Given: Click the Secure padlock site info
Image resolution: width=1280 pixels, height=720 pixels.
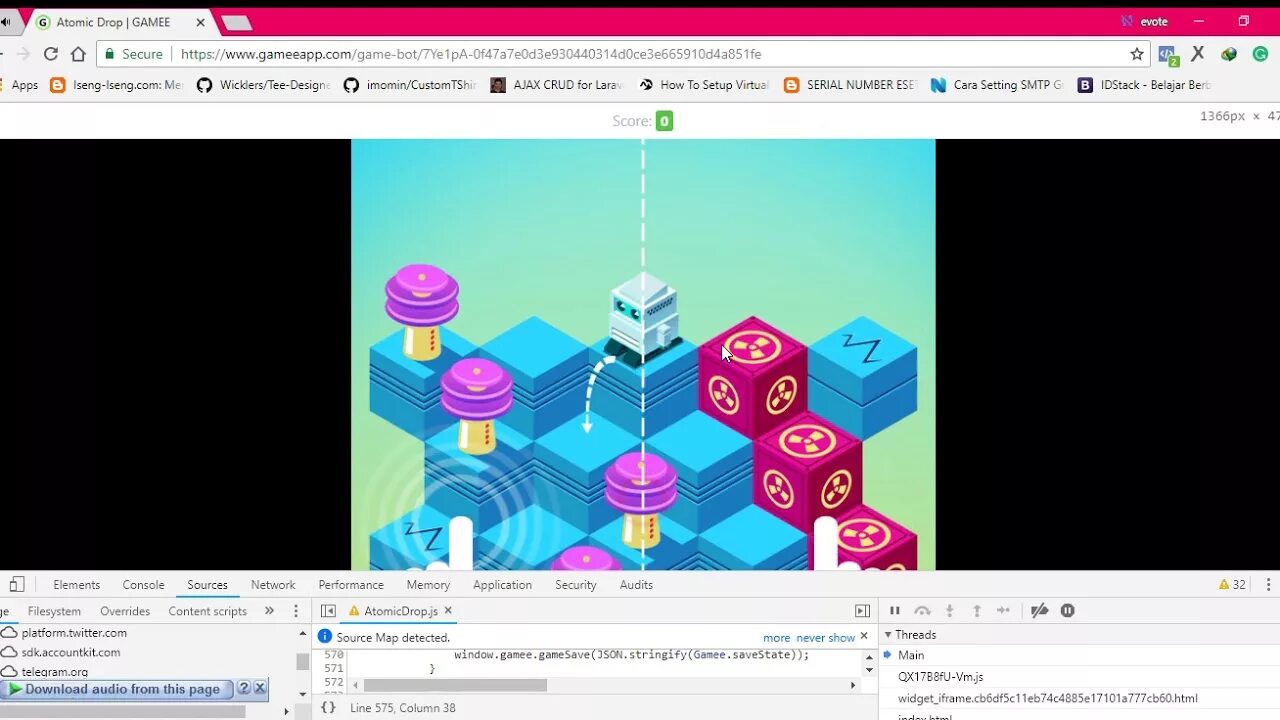Looking at the screenshot, I should click(x=132, y=54).
